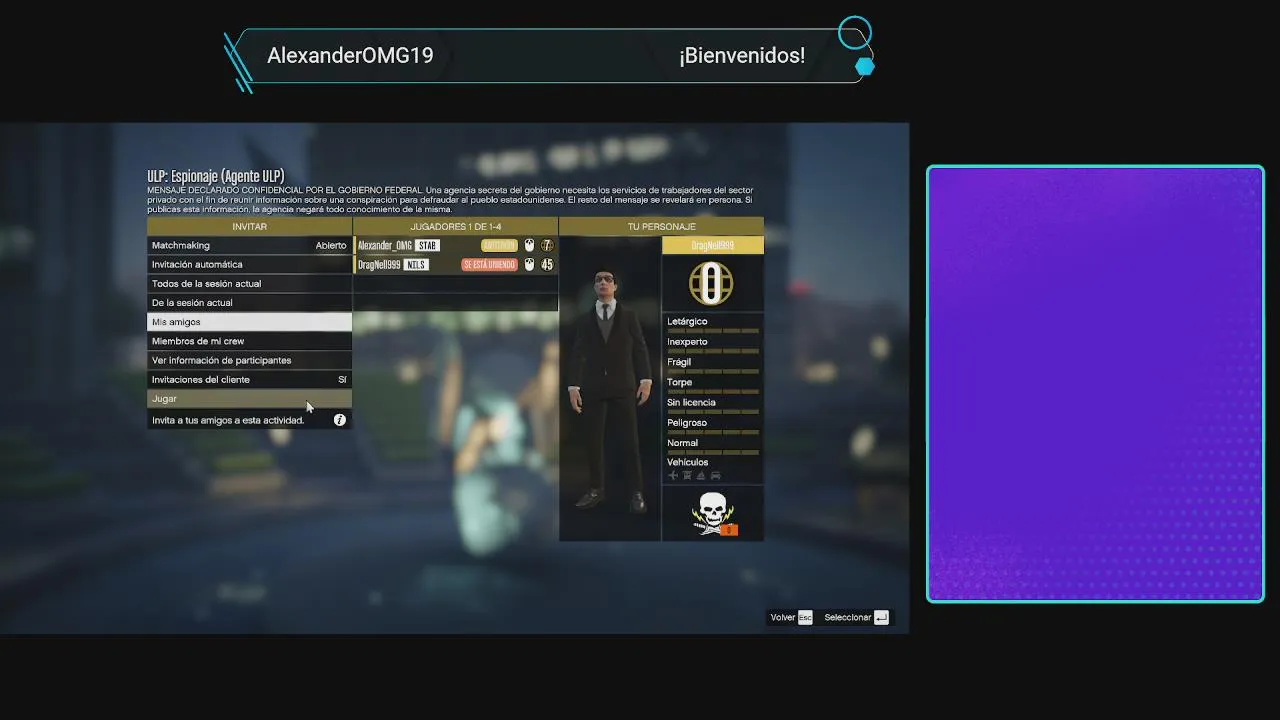Select Todos de la sesión actual
This screenshot has width=1280, height=720.
249,283
